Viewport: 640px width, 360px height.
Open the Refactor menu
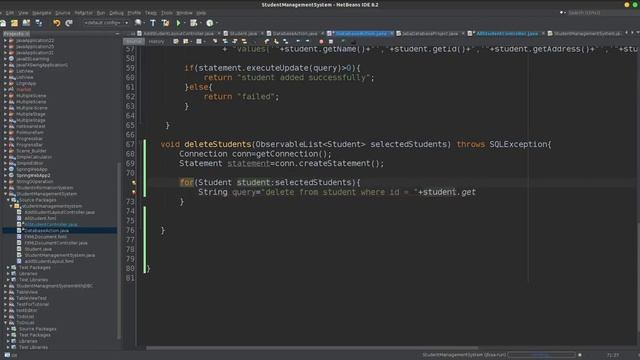[83, 13]
